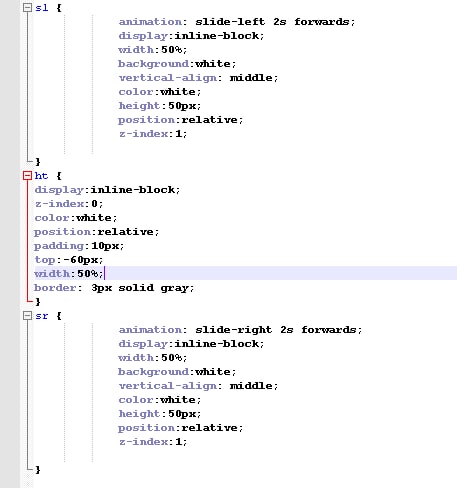This screenshot has height=488, width=457.
Task: Click closing brace of ht block
Action: pos(38,302)
